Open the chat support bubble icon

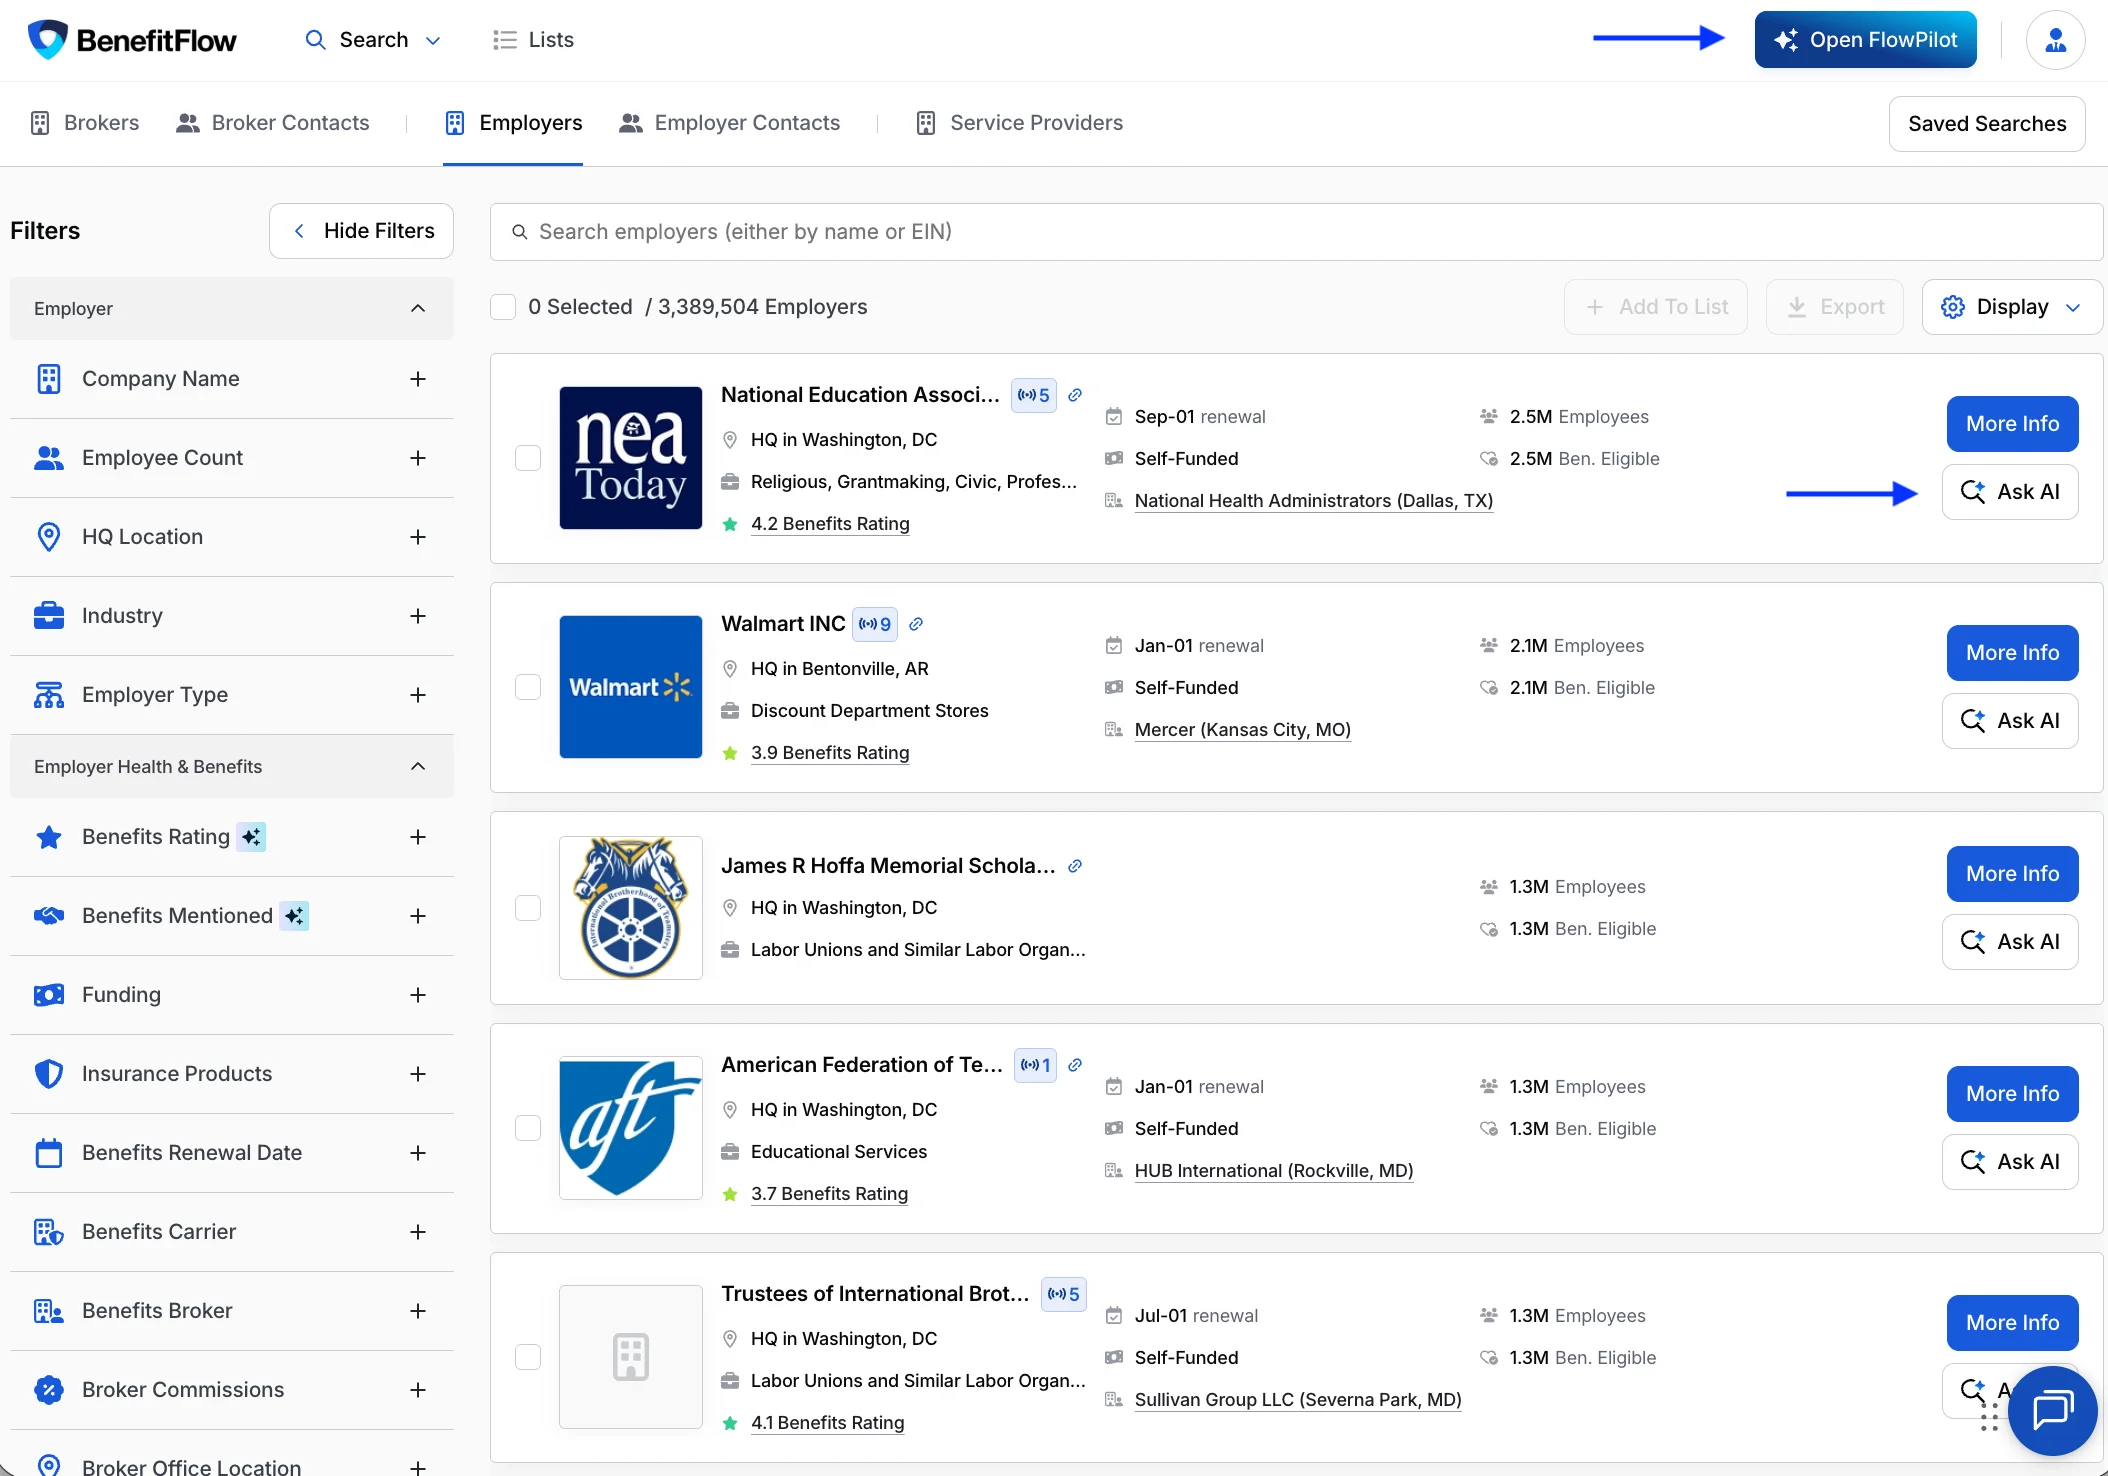point(2052,1411)
